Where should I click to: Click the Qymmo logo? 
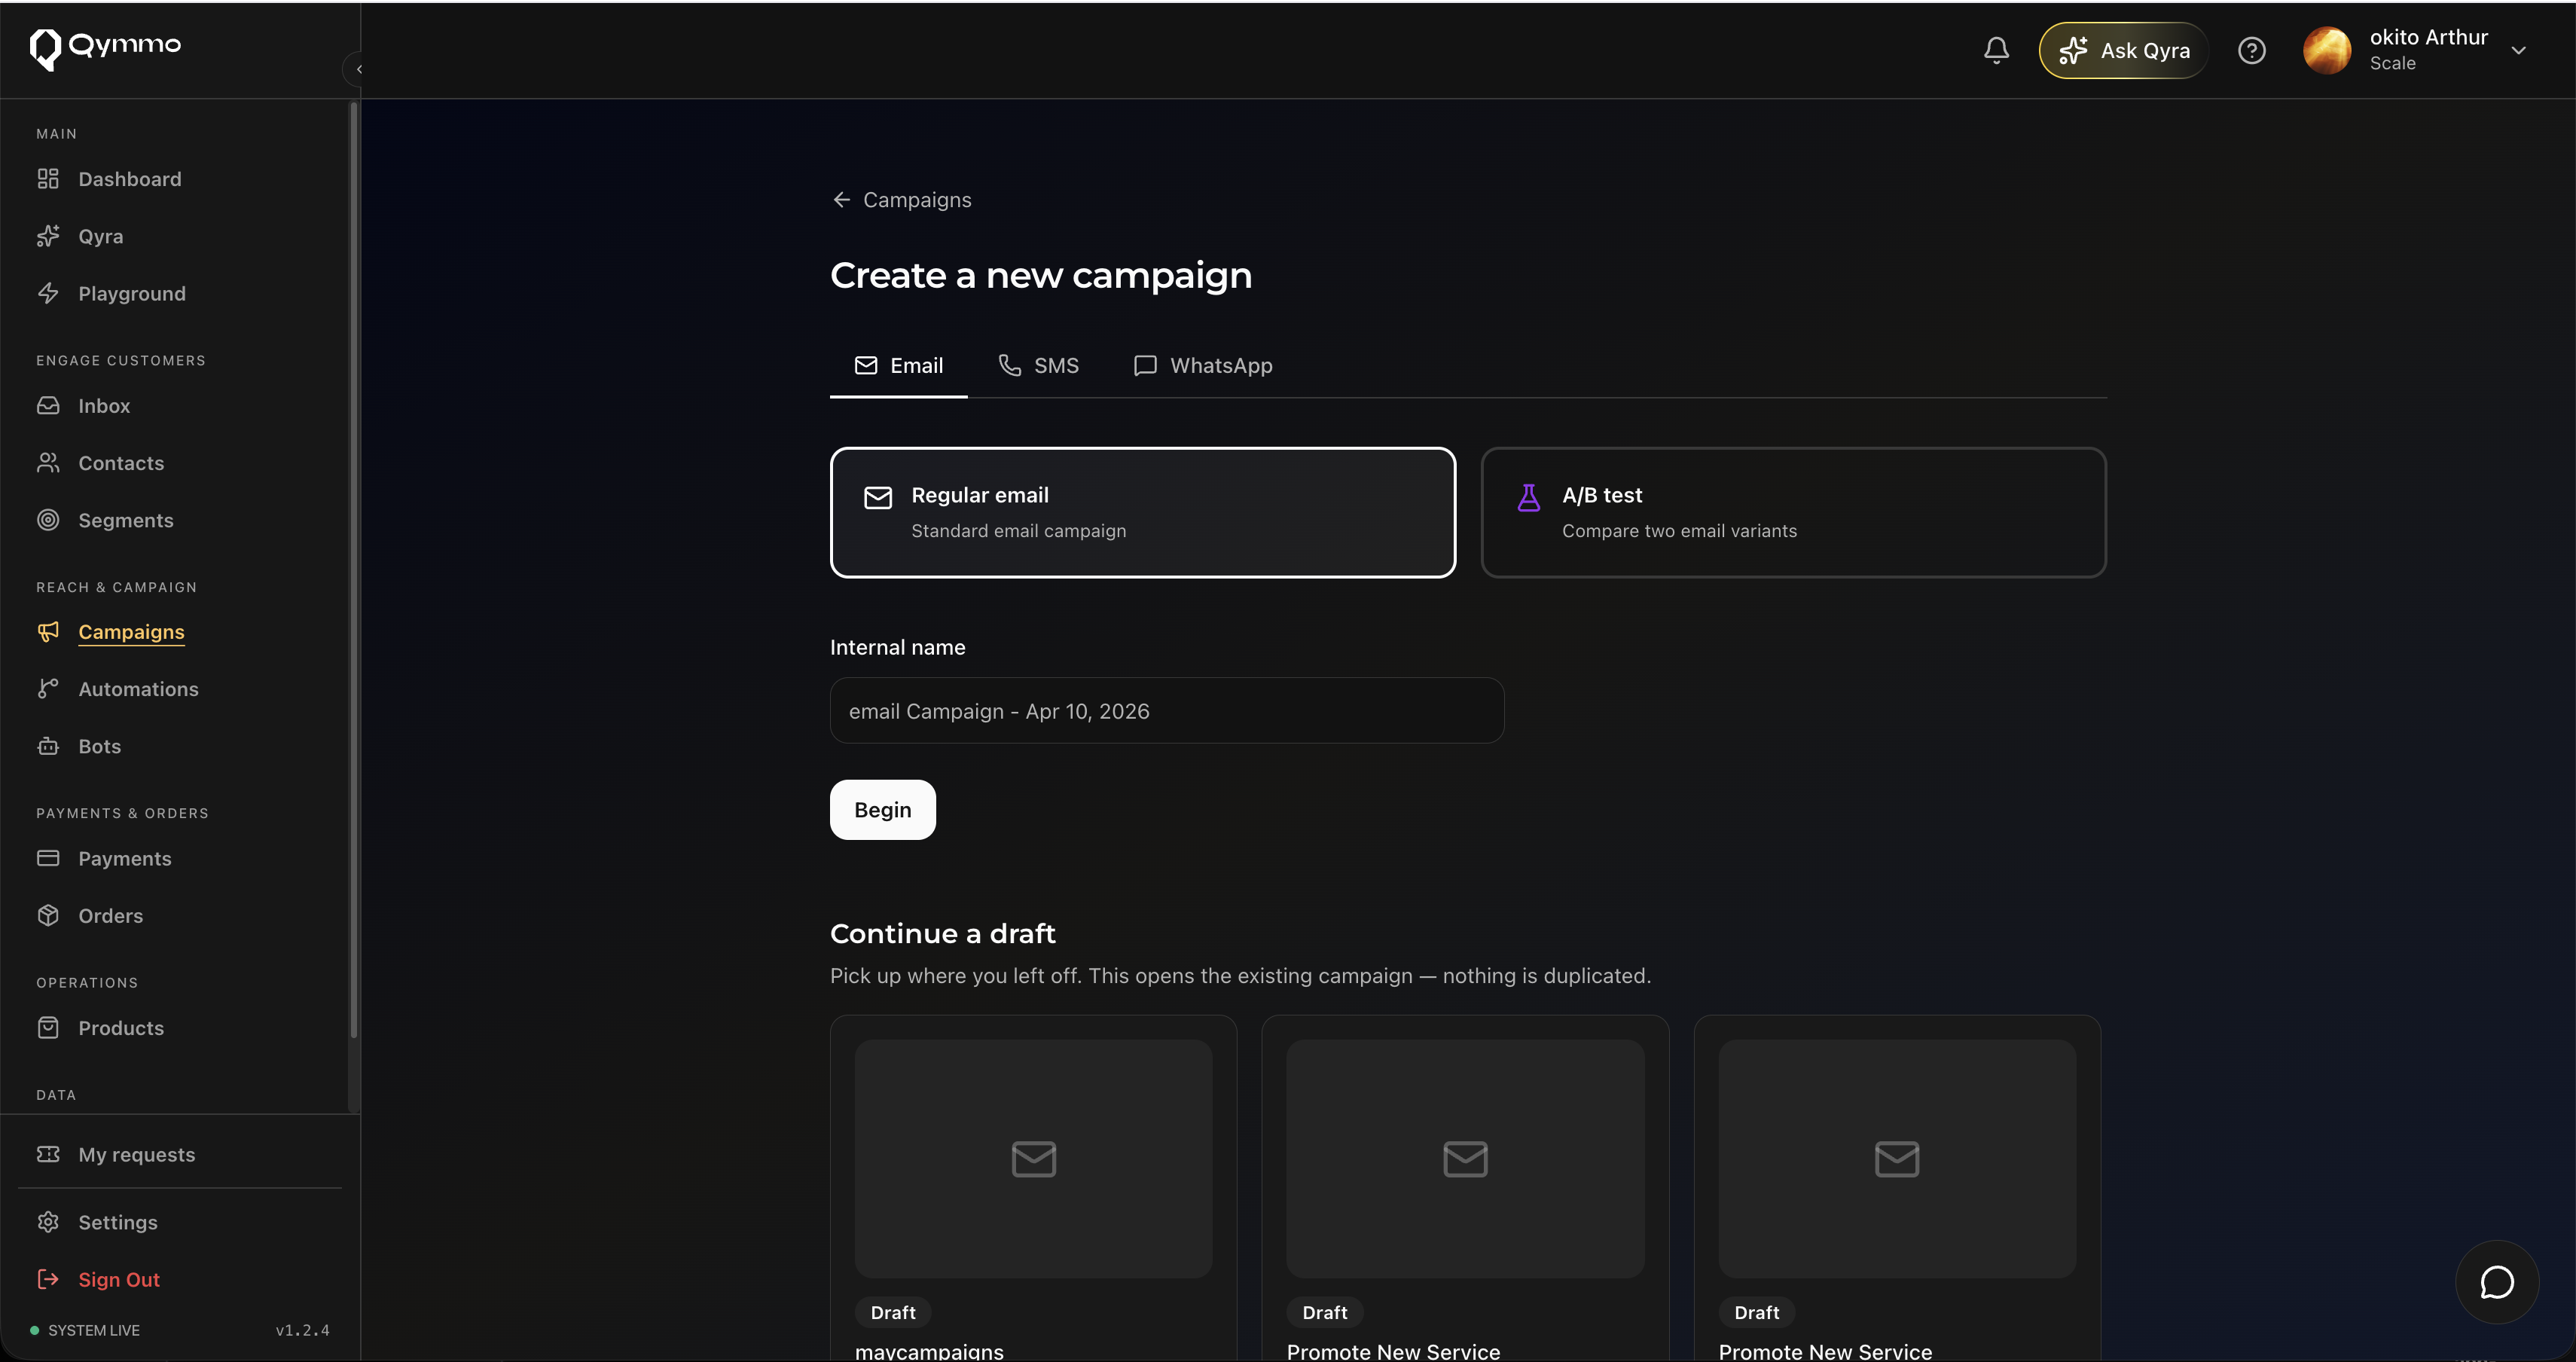pos(105,47)
